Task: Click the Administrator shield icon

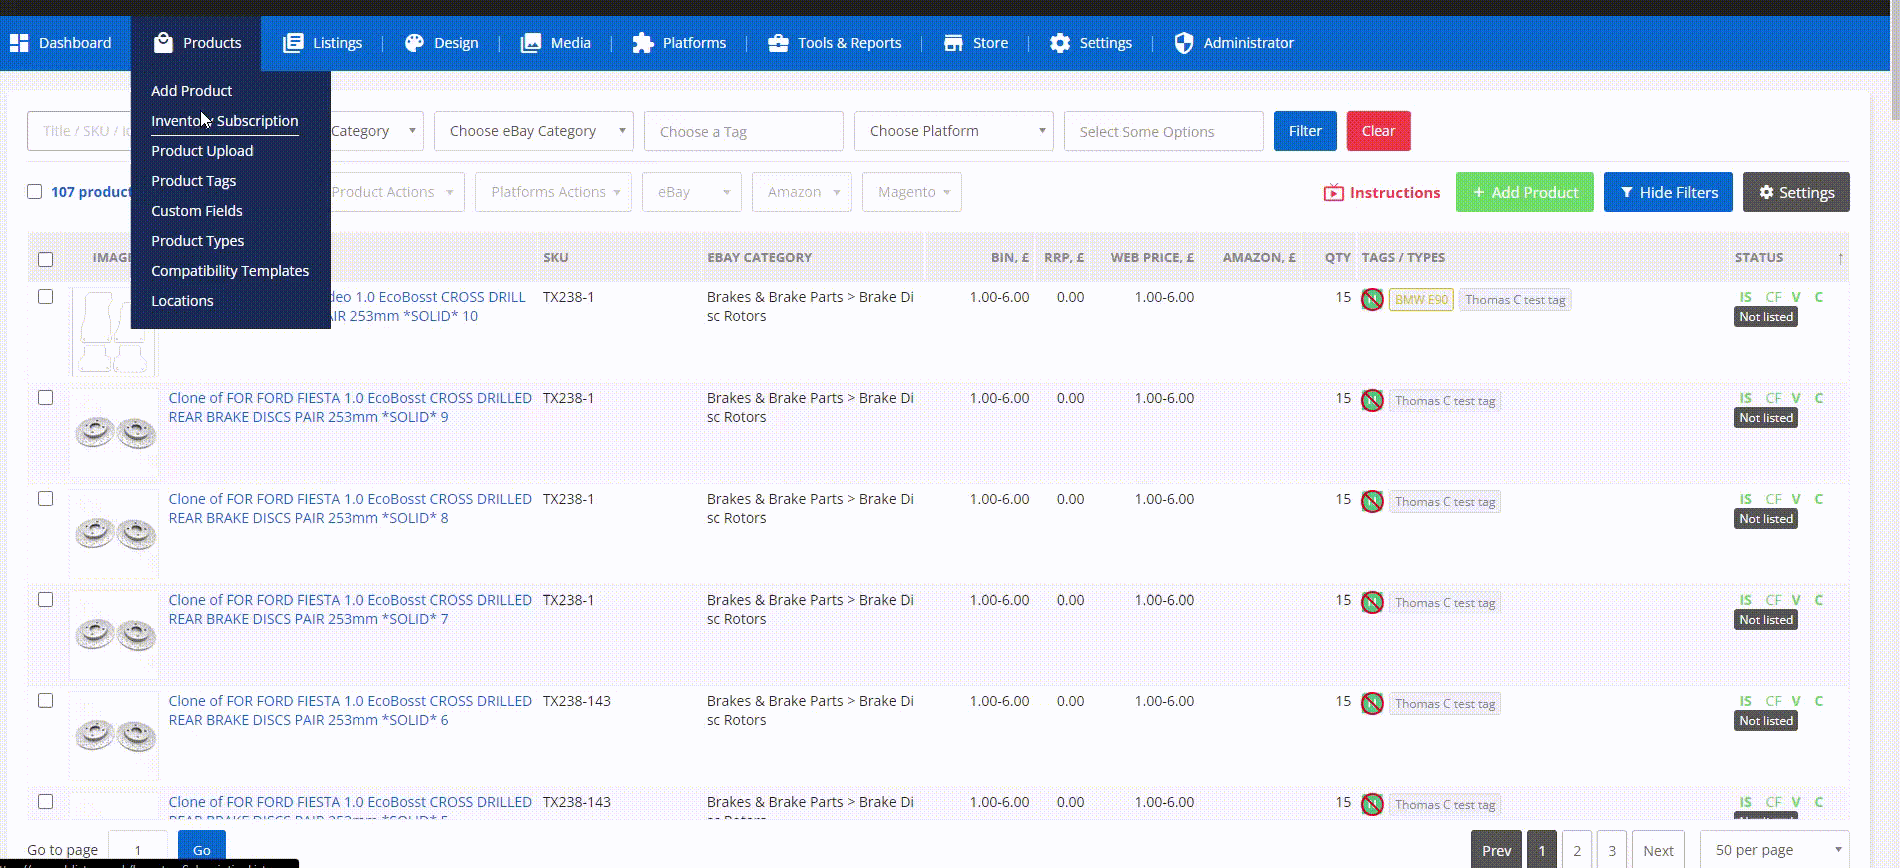Action: 1184,43
